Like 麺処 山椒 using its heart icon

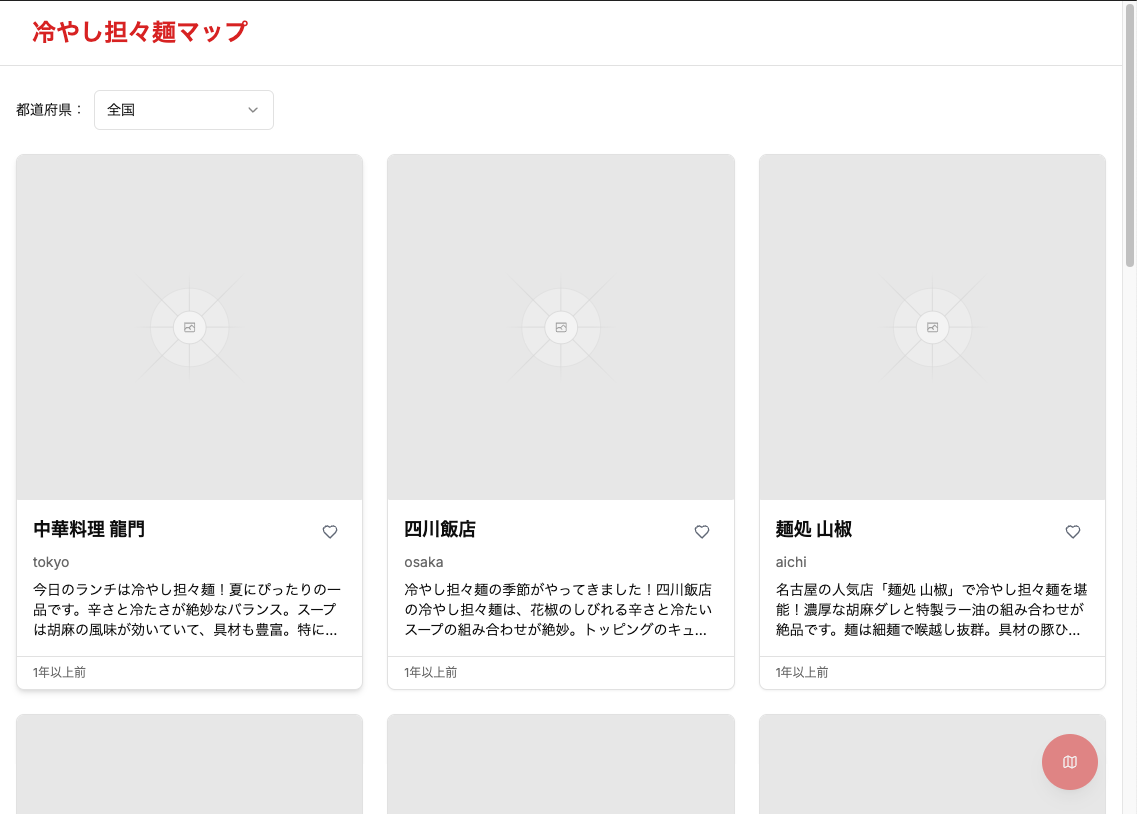click(x=1073, y=531)
